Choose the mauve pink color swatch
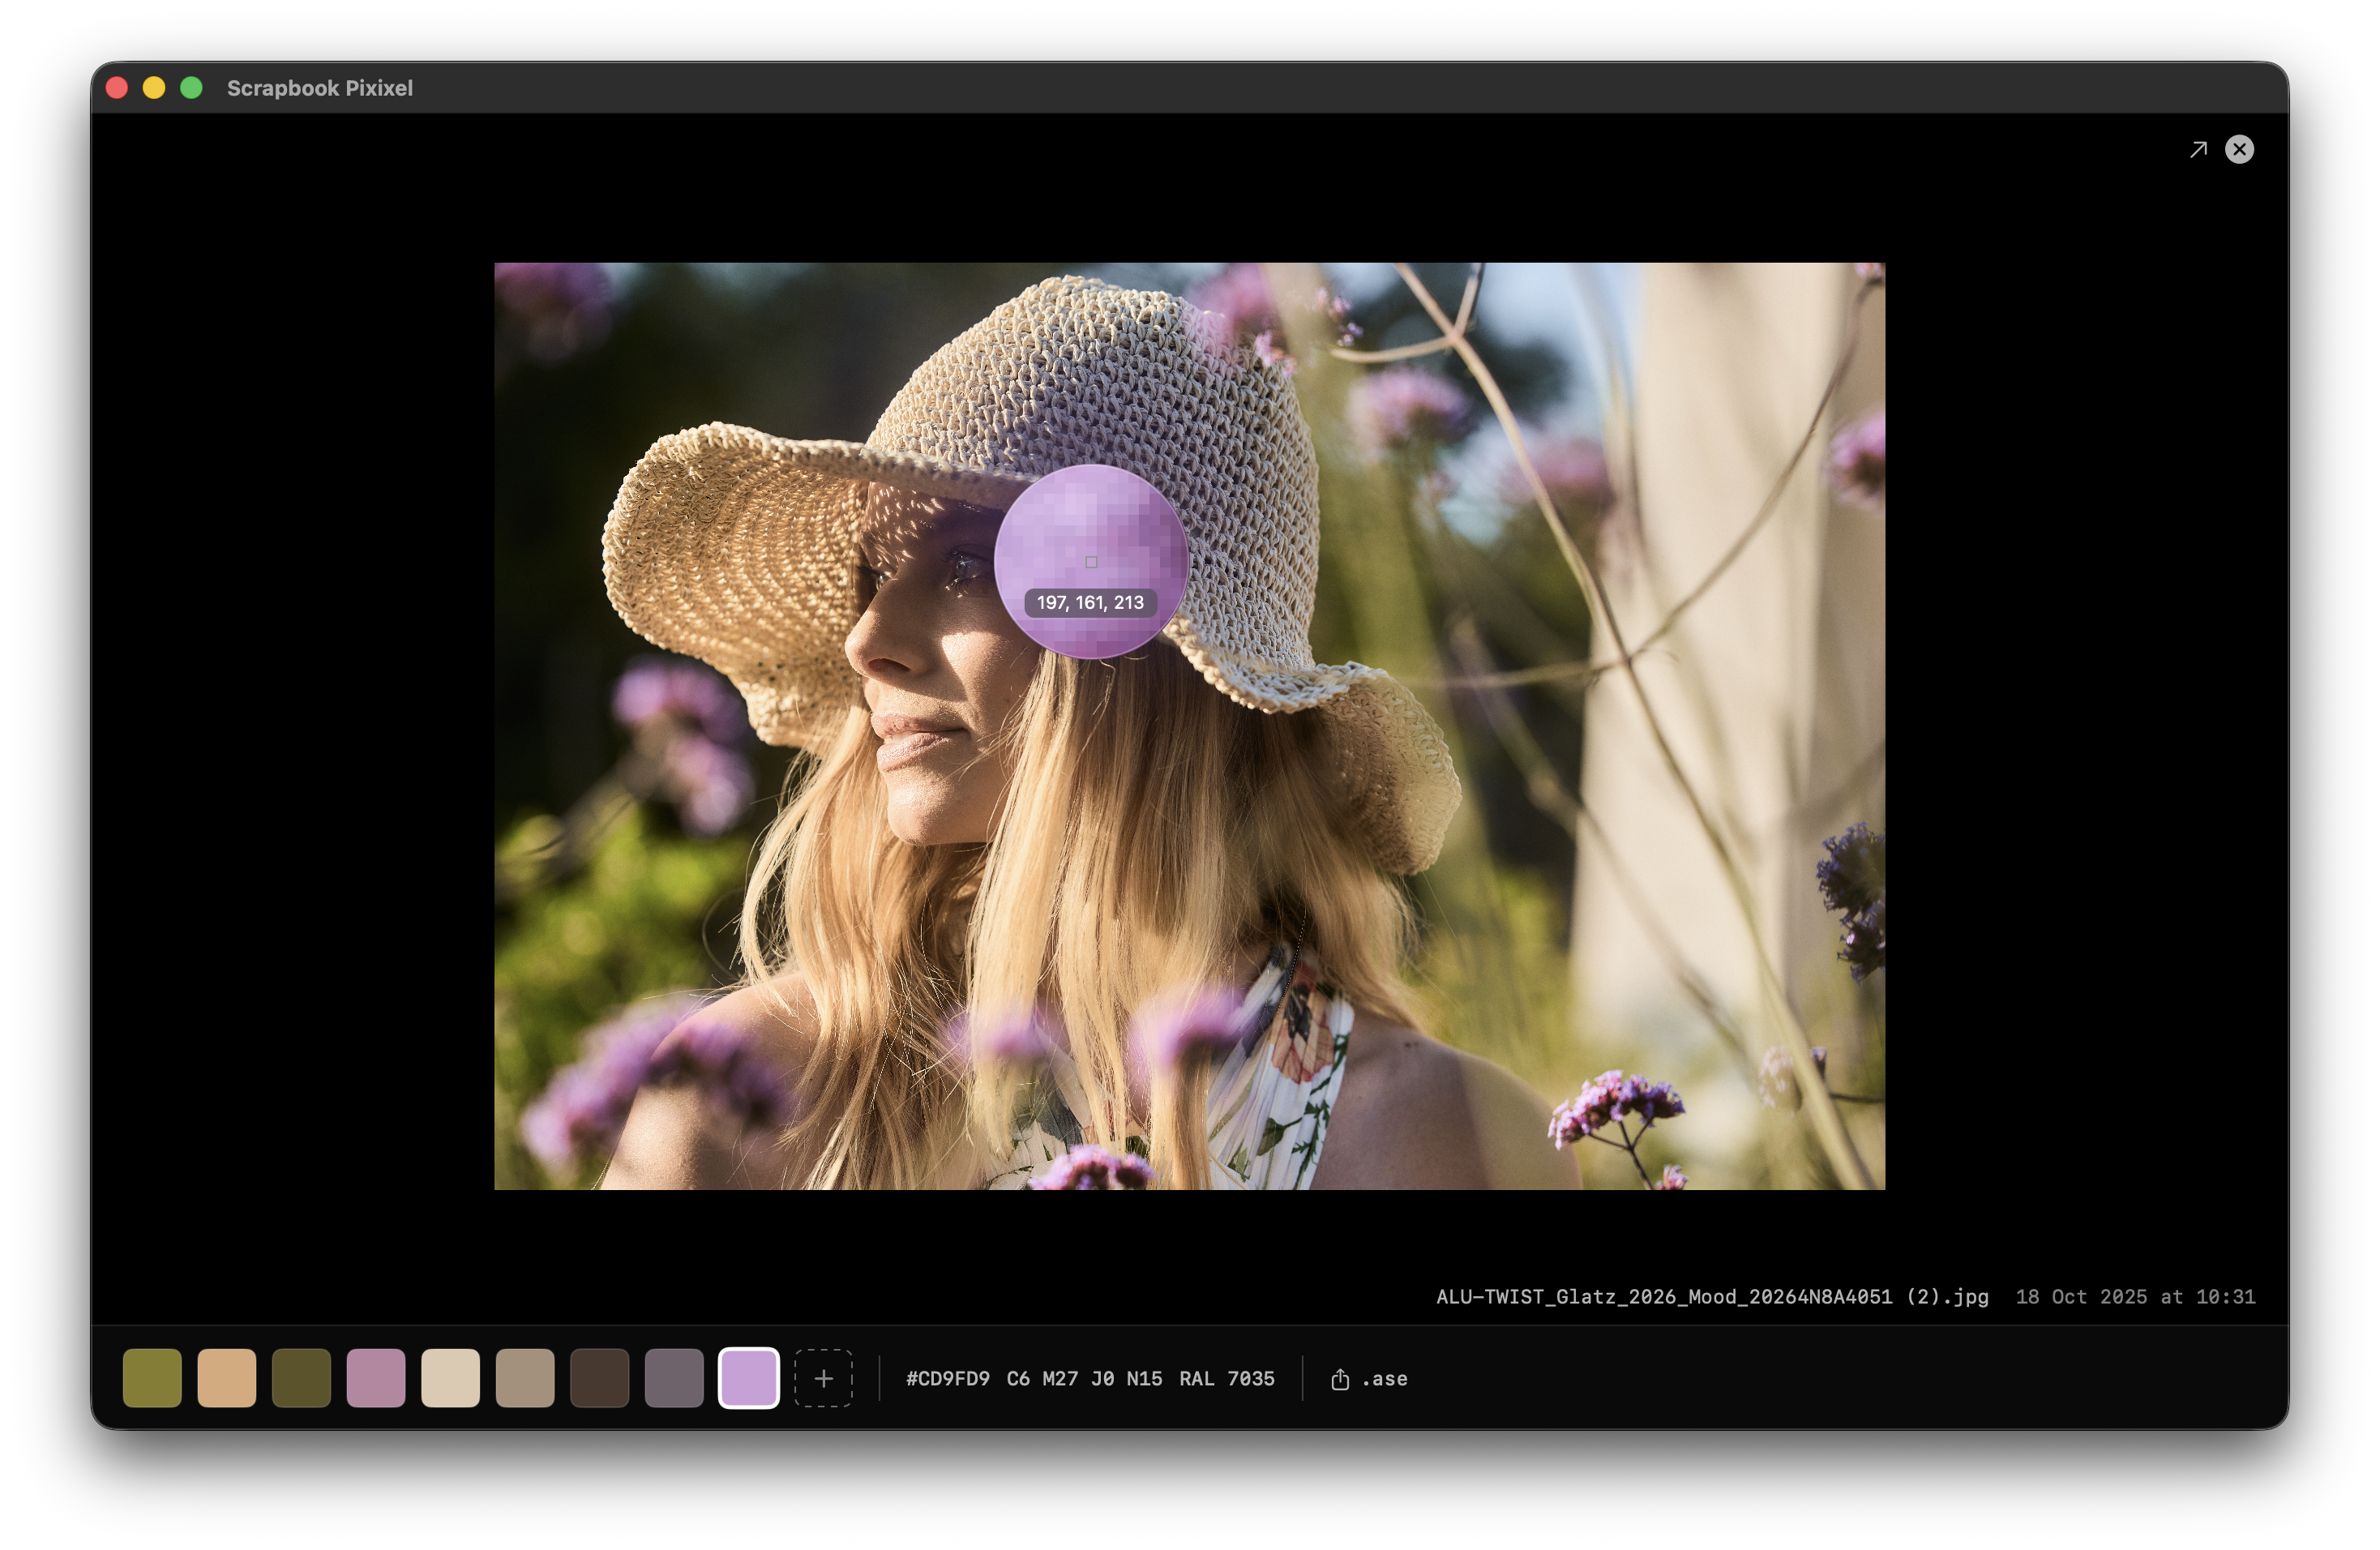The image size is (2380, 1550). [376, 1378]
